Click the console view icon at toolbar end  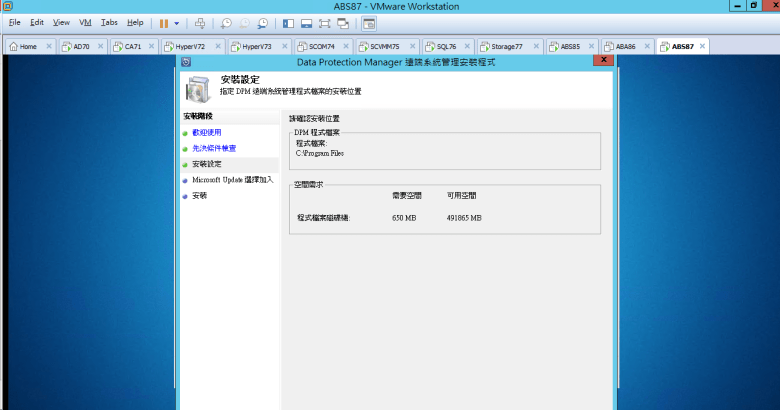(x=369, y=22)
